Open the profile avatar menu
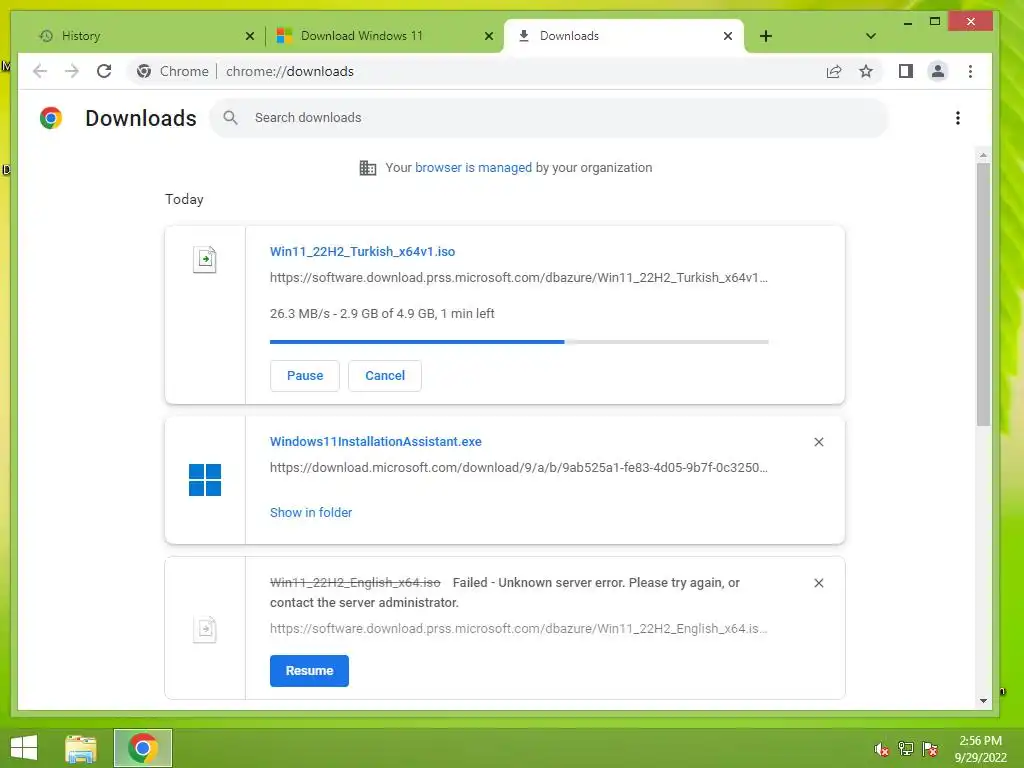The height and width of the screenshot is (768, 1024). pos(938,71)
